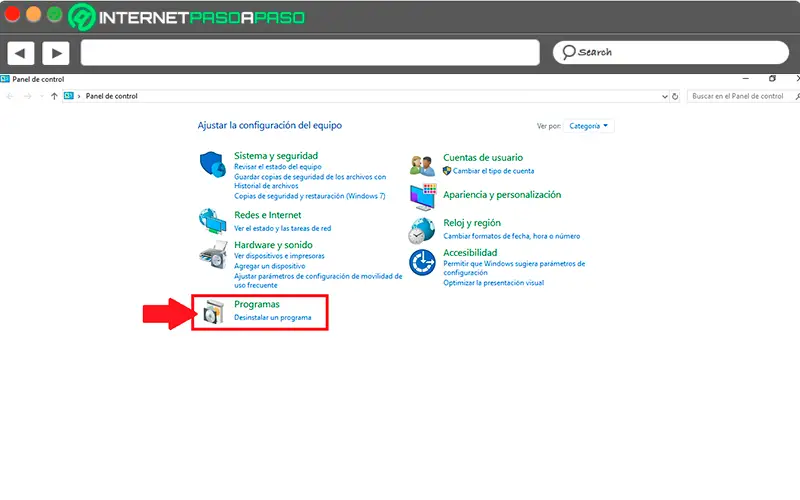The image size is (800, 500).
Task: Click the Control Panel icon in breadcrumb
Action: tap(69, 96)
